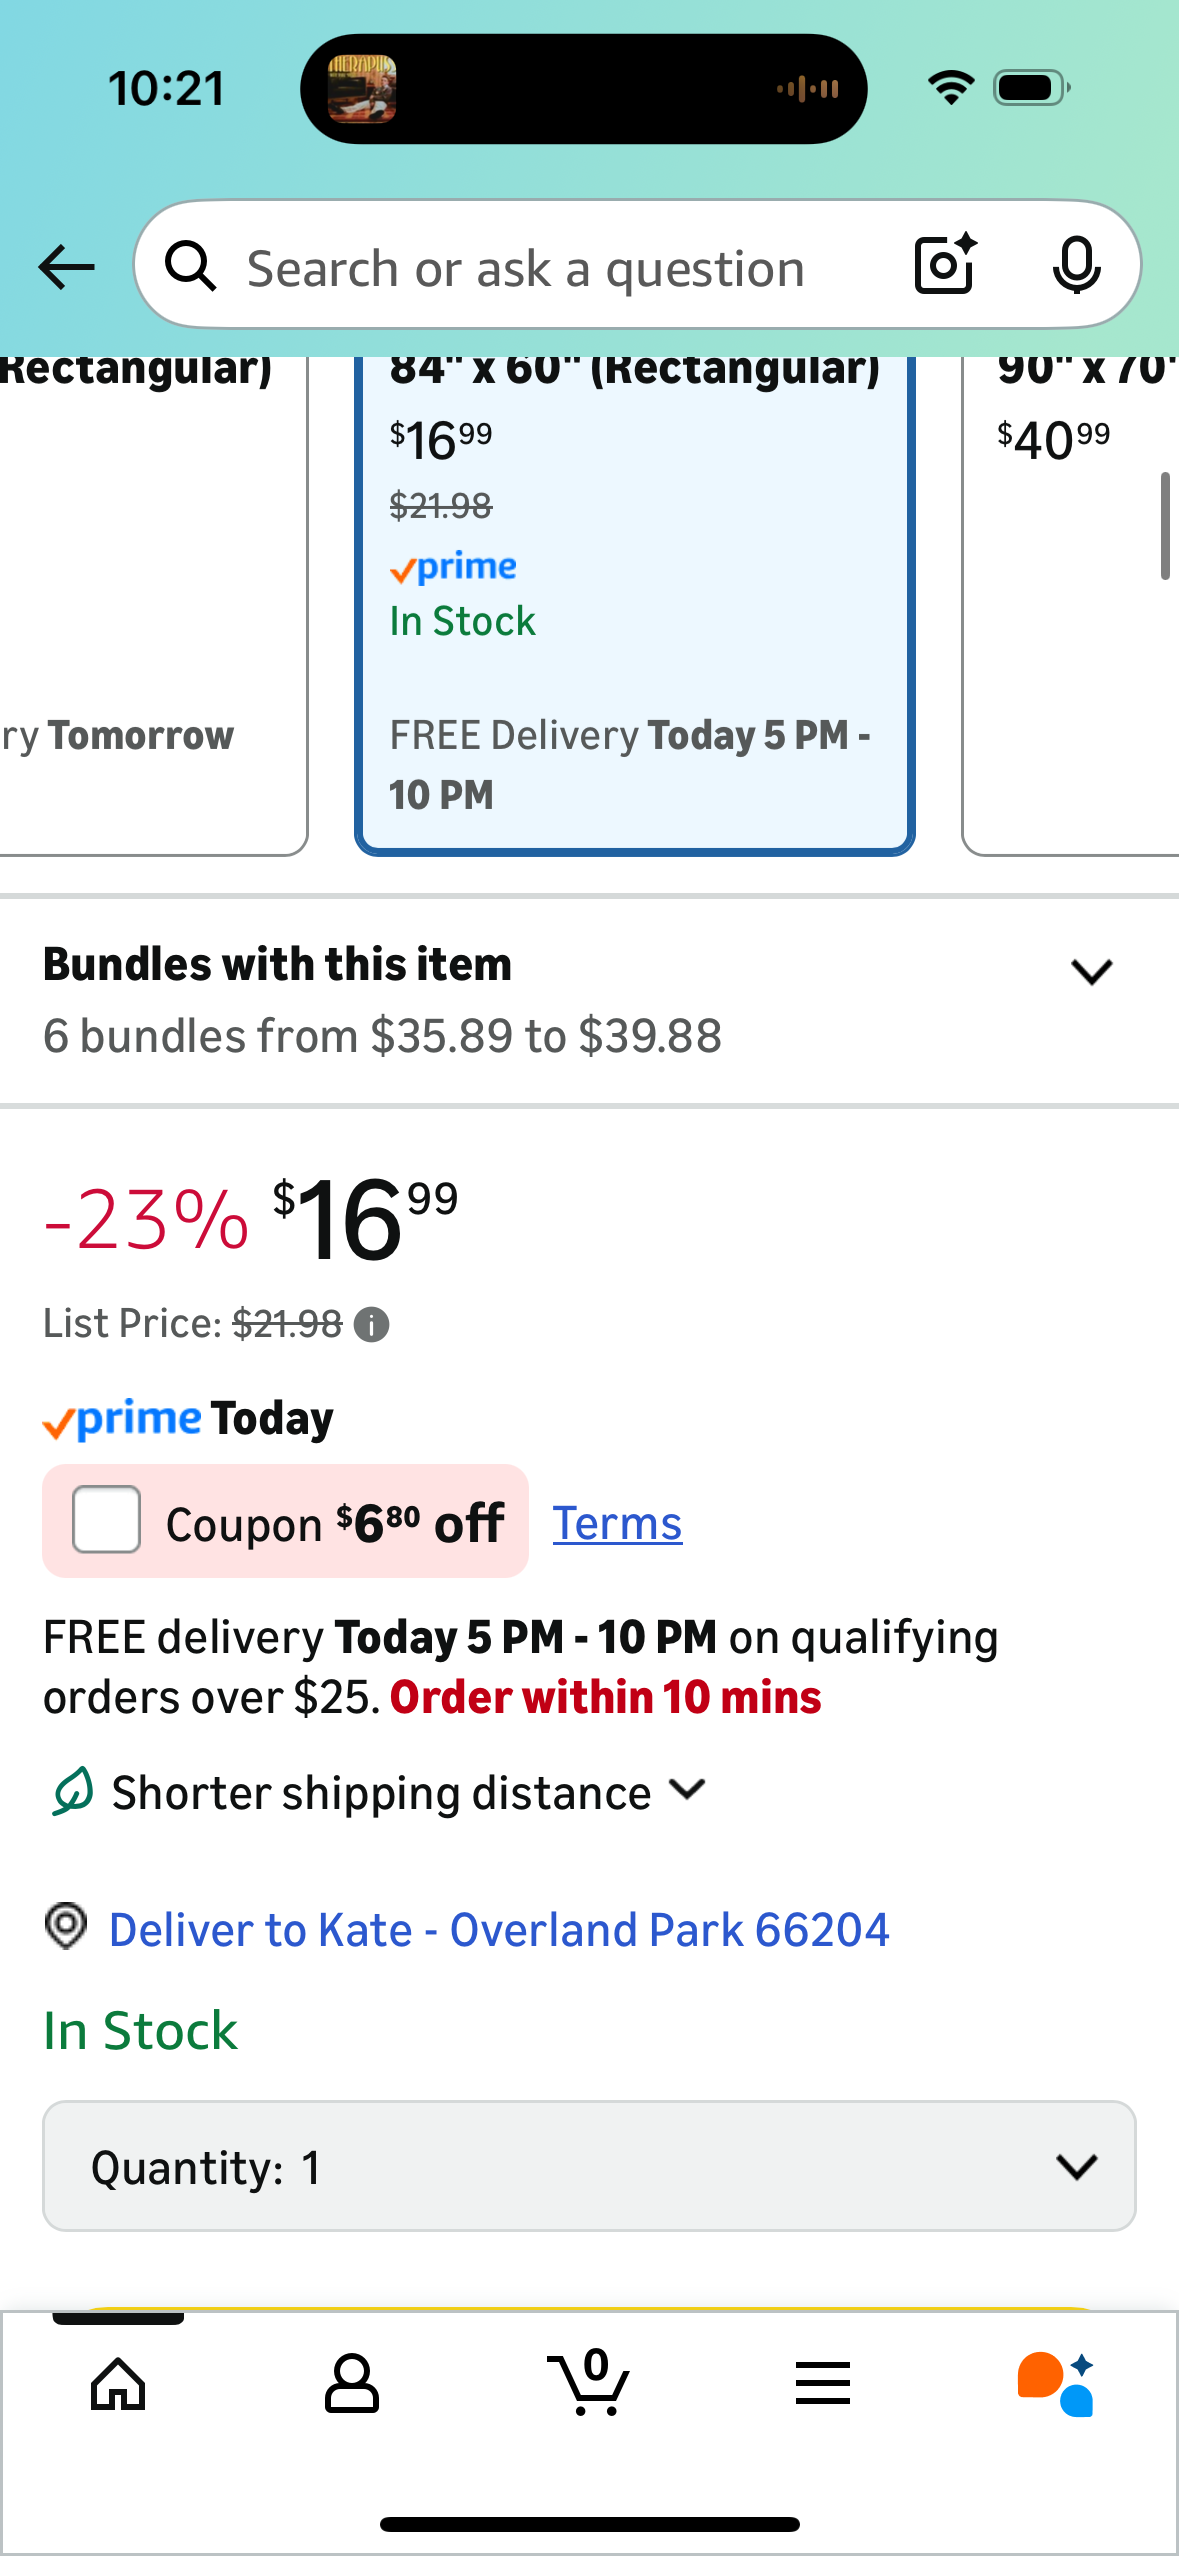Open the account profile tab
This screenshot has height=2556, width=1179.
(352, 2384)
